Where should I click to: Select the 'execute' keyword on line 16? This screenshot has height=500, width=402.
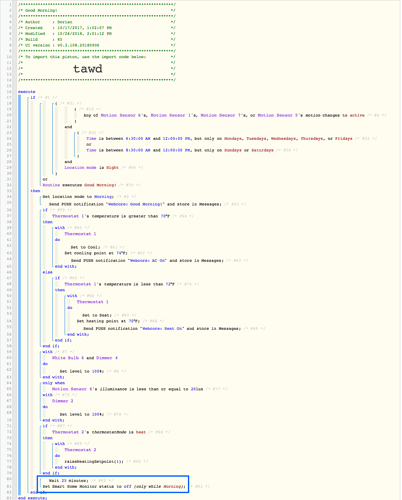coord(27,92)
